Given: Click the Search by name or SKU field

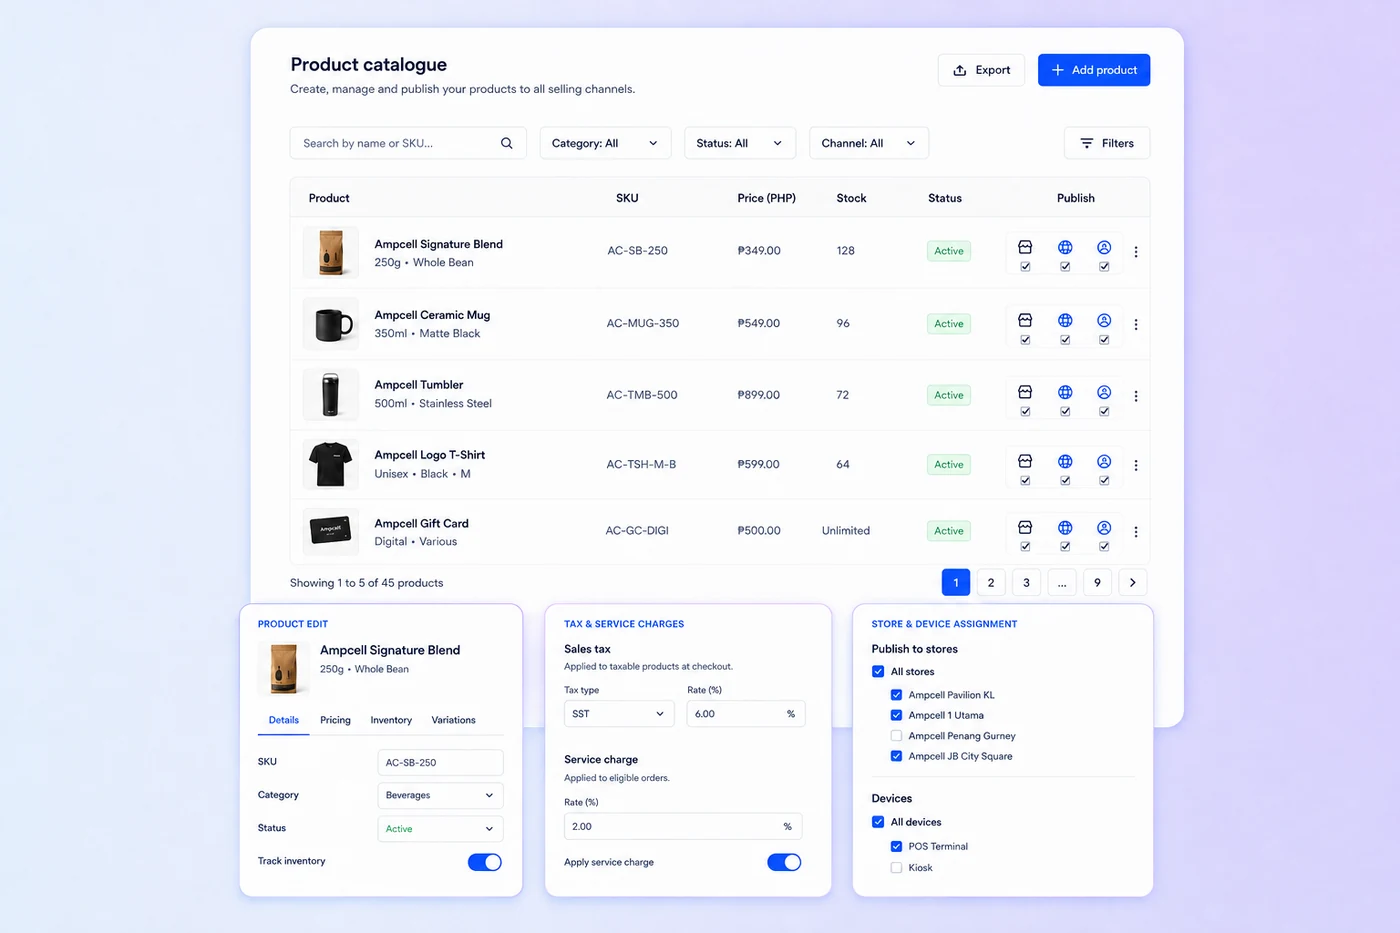Looking at the screenshot, I should [408, 143].
